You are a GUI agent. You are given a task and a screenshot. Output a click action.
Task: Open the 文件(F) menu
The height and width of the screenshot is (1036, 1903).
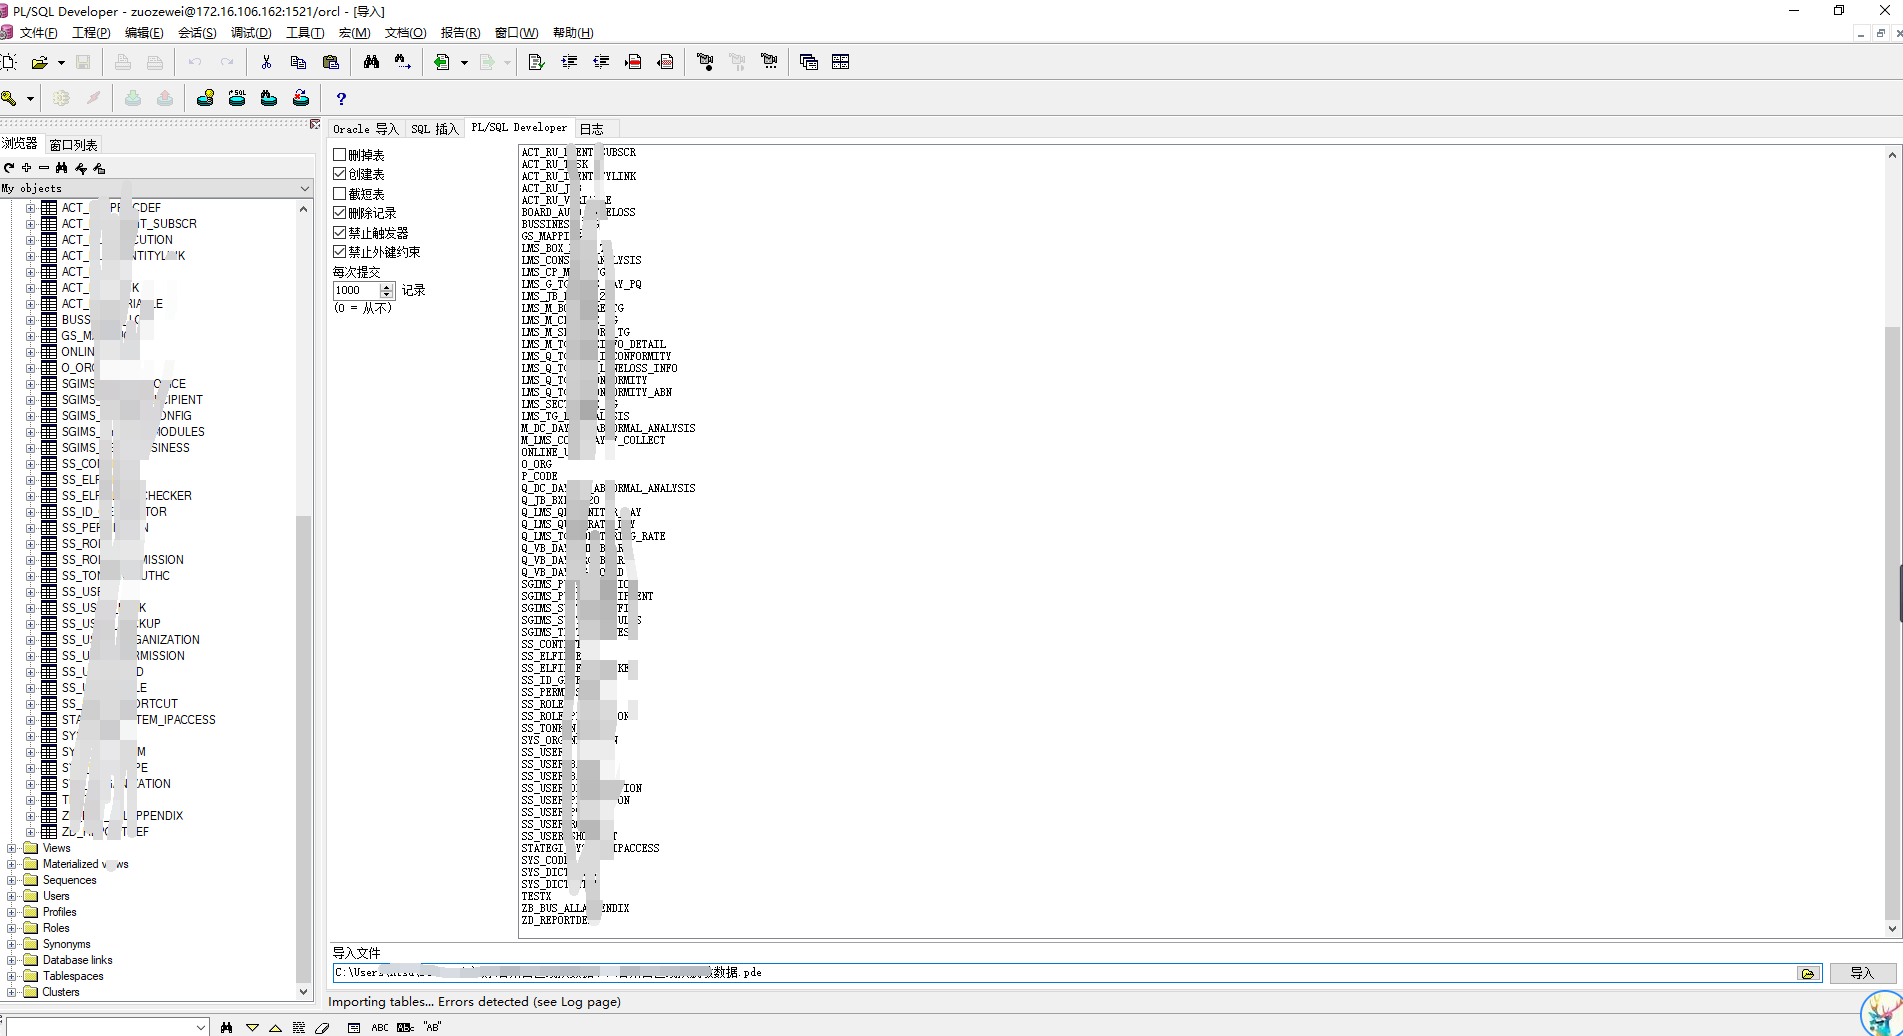pos(38,33)
